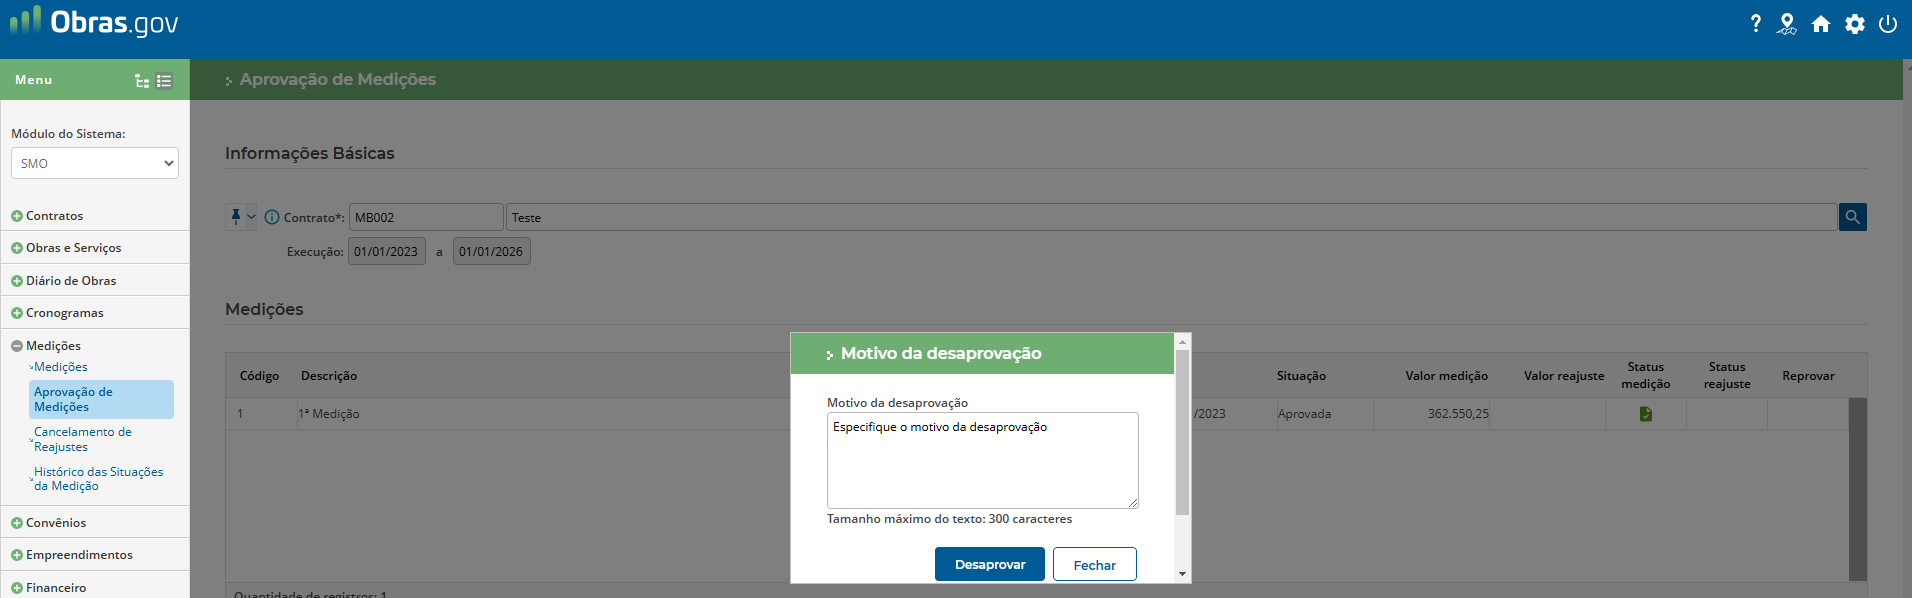Go to home via house icon
This screenshot has width=1912, height=598.
point(1821,24)
